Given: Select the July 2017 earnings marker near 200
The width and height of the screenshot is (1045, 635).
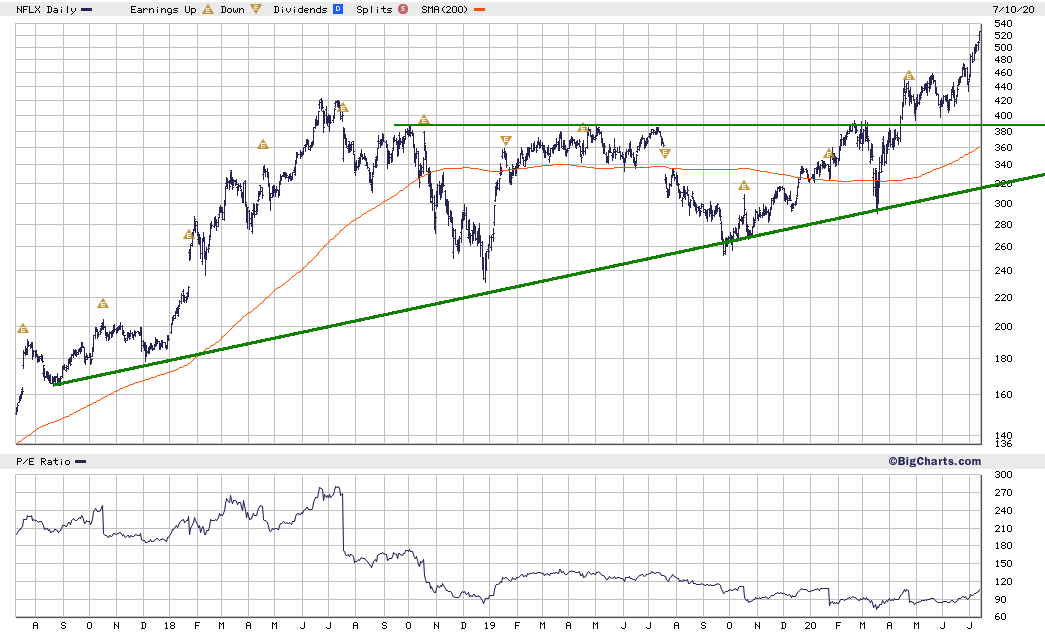Looking at the screenshot, I should (x=23, y=328).
